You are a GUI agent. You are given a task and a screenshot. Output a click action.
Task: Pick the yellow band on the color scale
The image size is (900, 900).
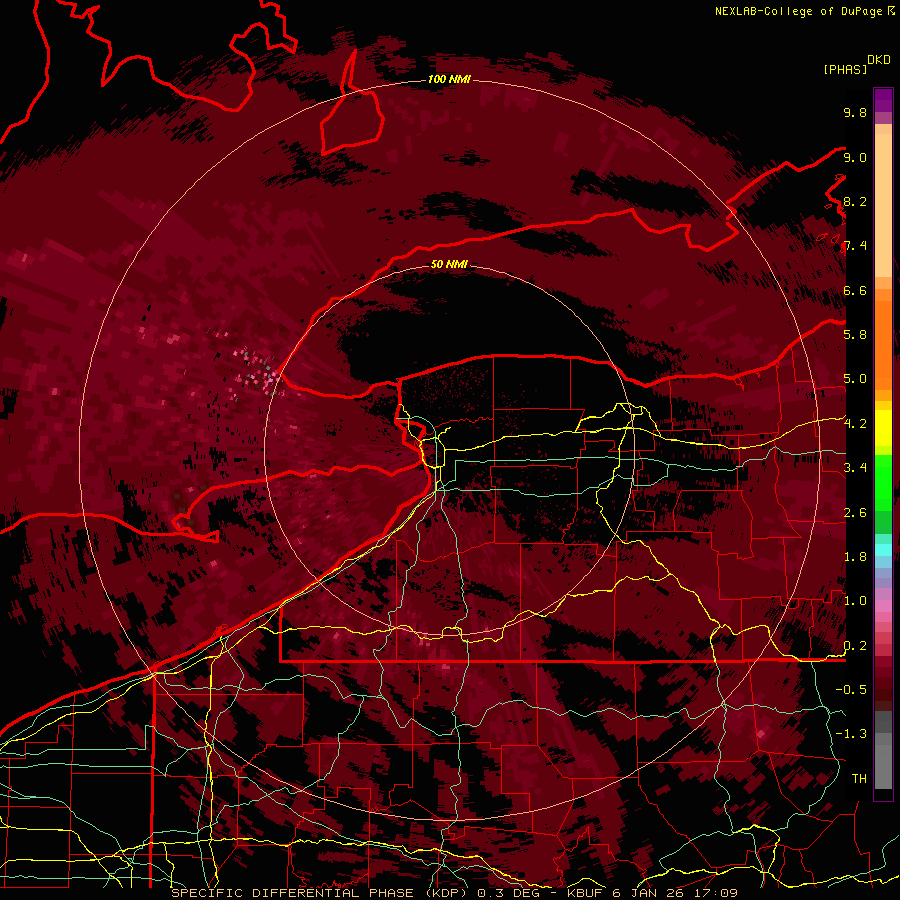pyautogui.click(x=883, y=428)
